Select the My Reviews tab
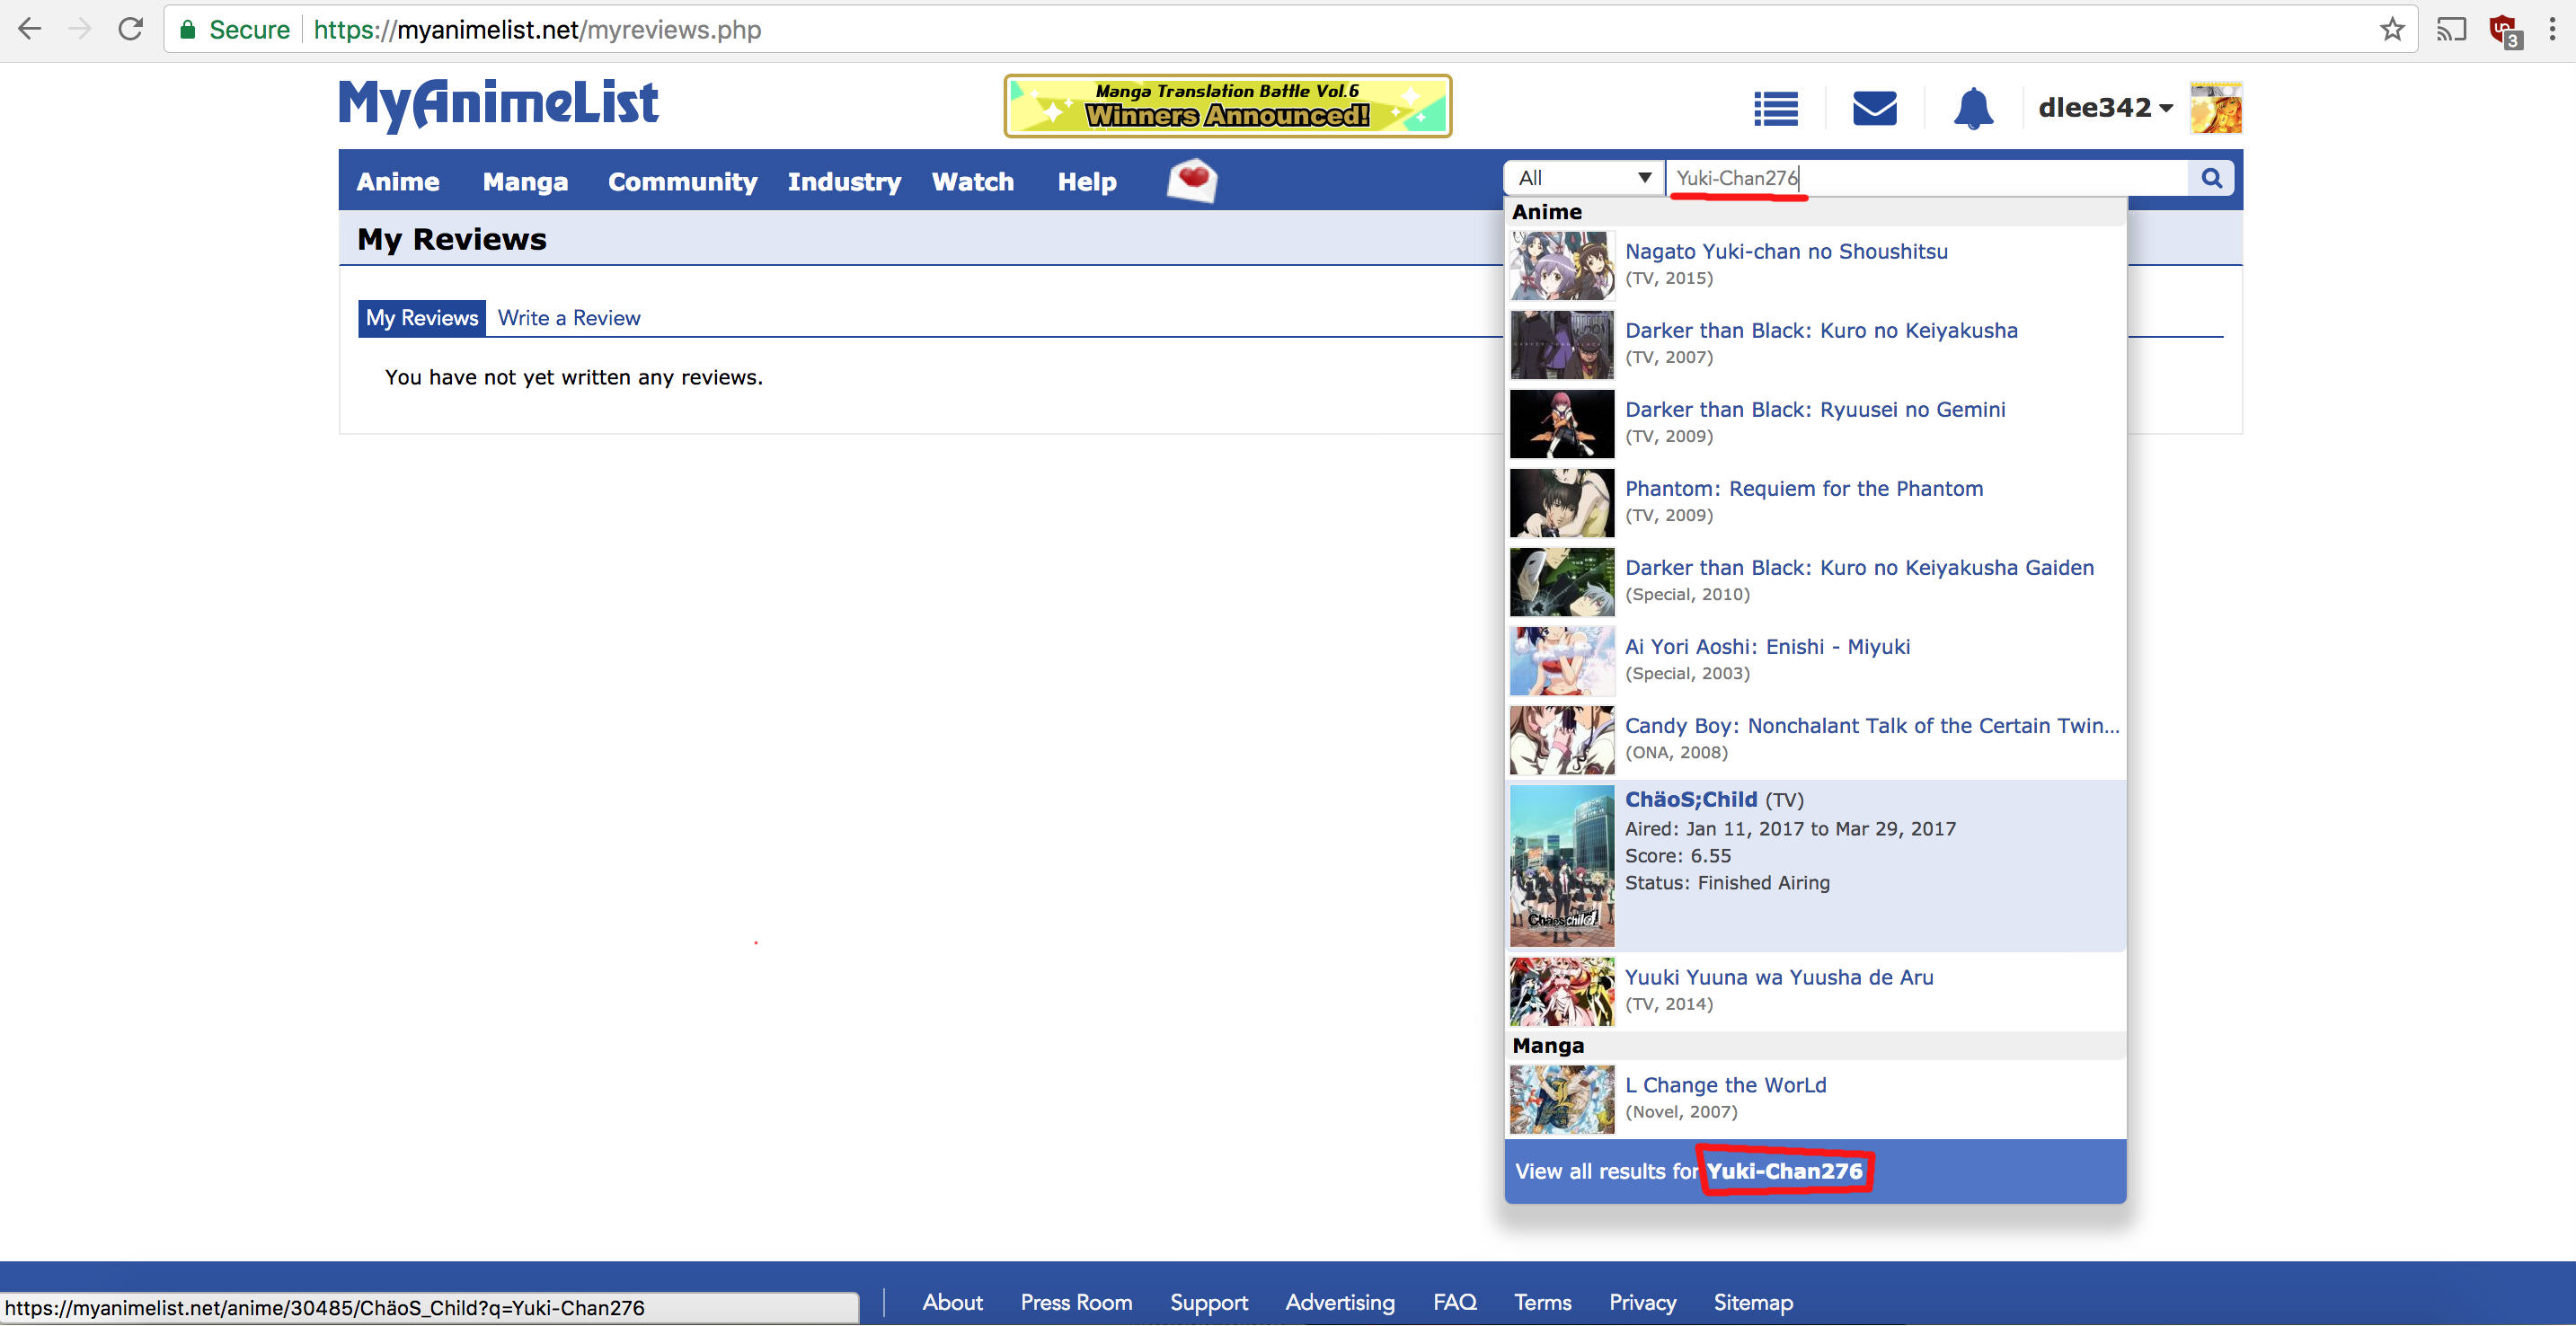The image size is (2576, 1326). pos(422,318)
